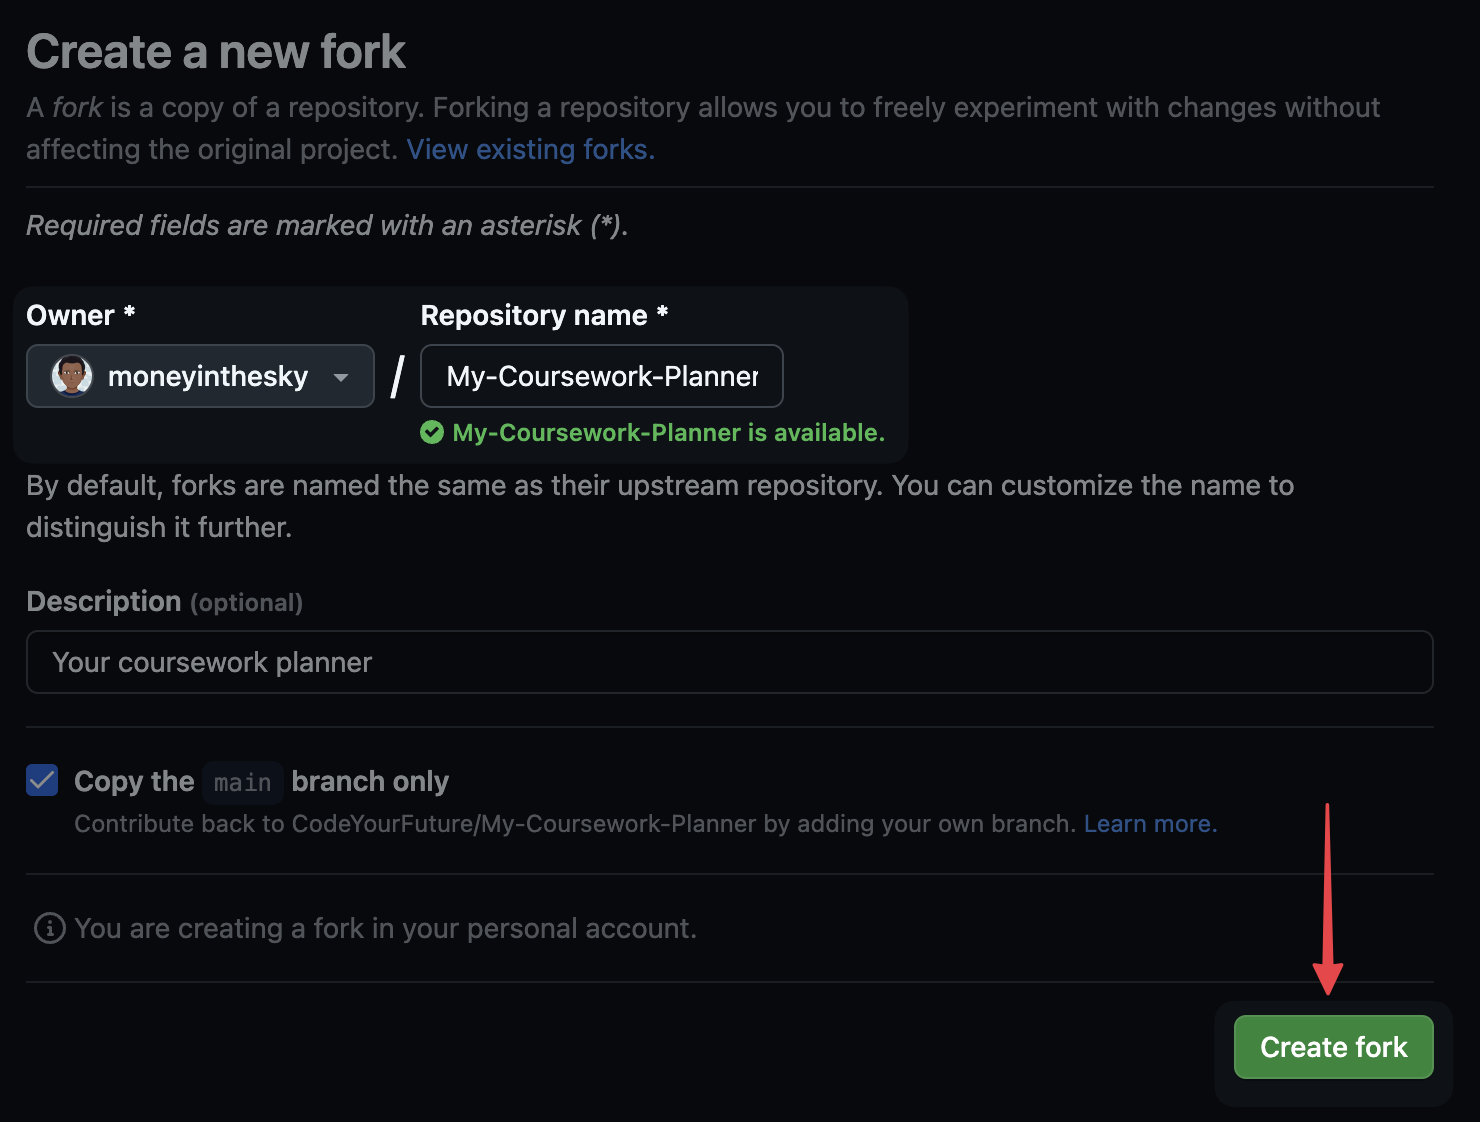Open the View existing forks link

[530, 149]
